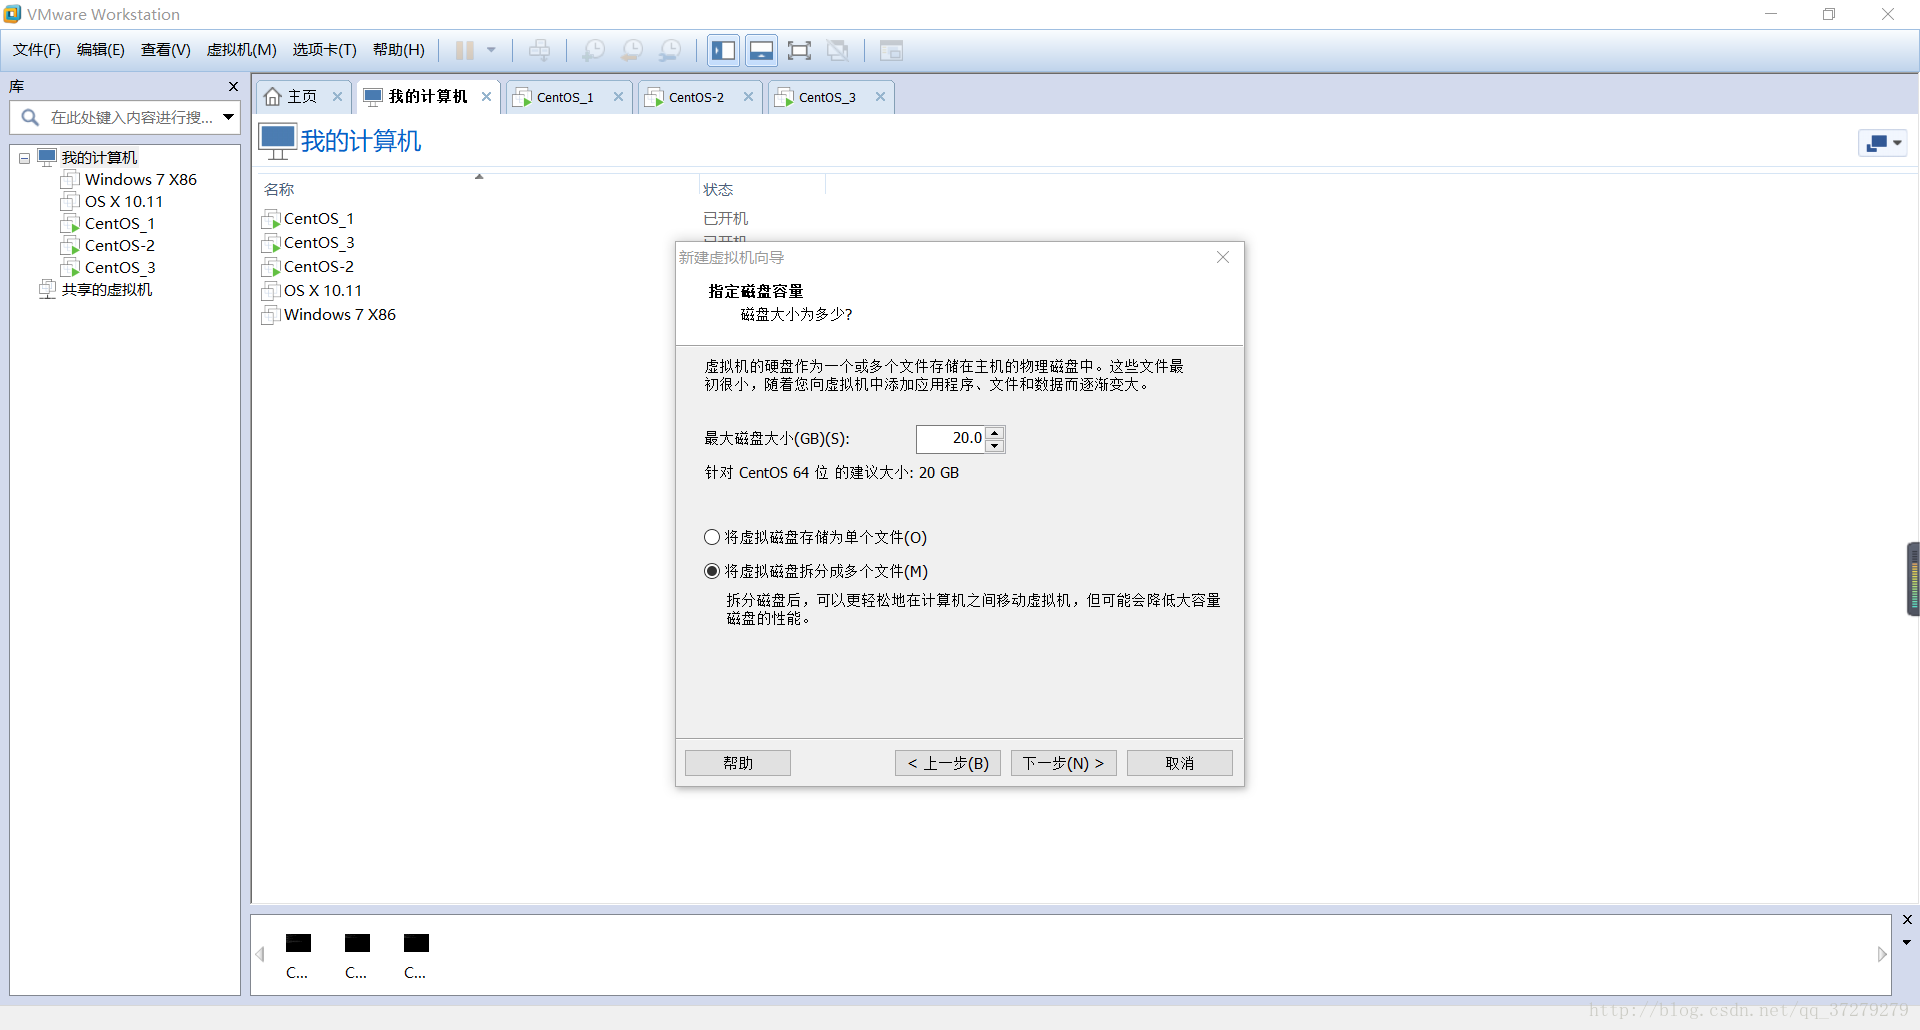Click the manage snapshots toolbar icon
Viewport: 1920px width, 1030px height.
(x=670, y=50)
